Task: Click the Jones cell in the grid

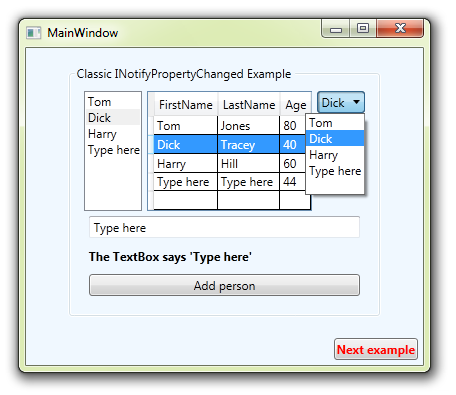Action: (x=248, y=126)
